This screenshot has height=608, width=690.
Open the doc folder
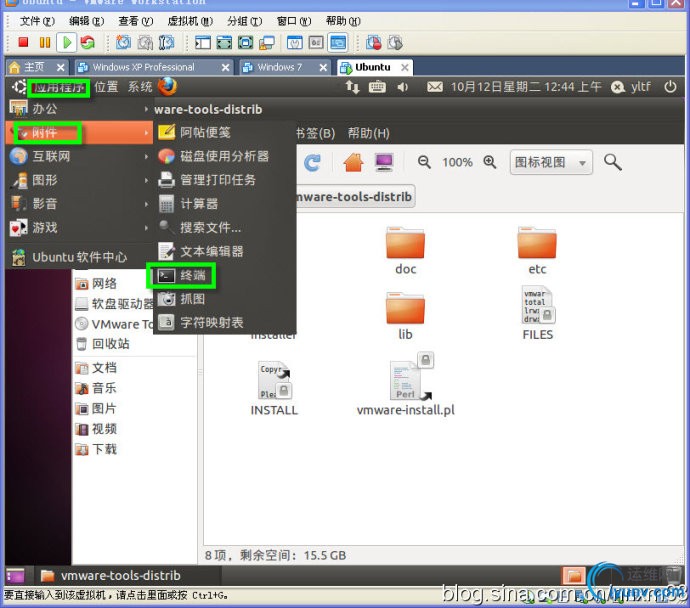[405, 250]
